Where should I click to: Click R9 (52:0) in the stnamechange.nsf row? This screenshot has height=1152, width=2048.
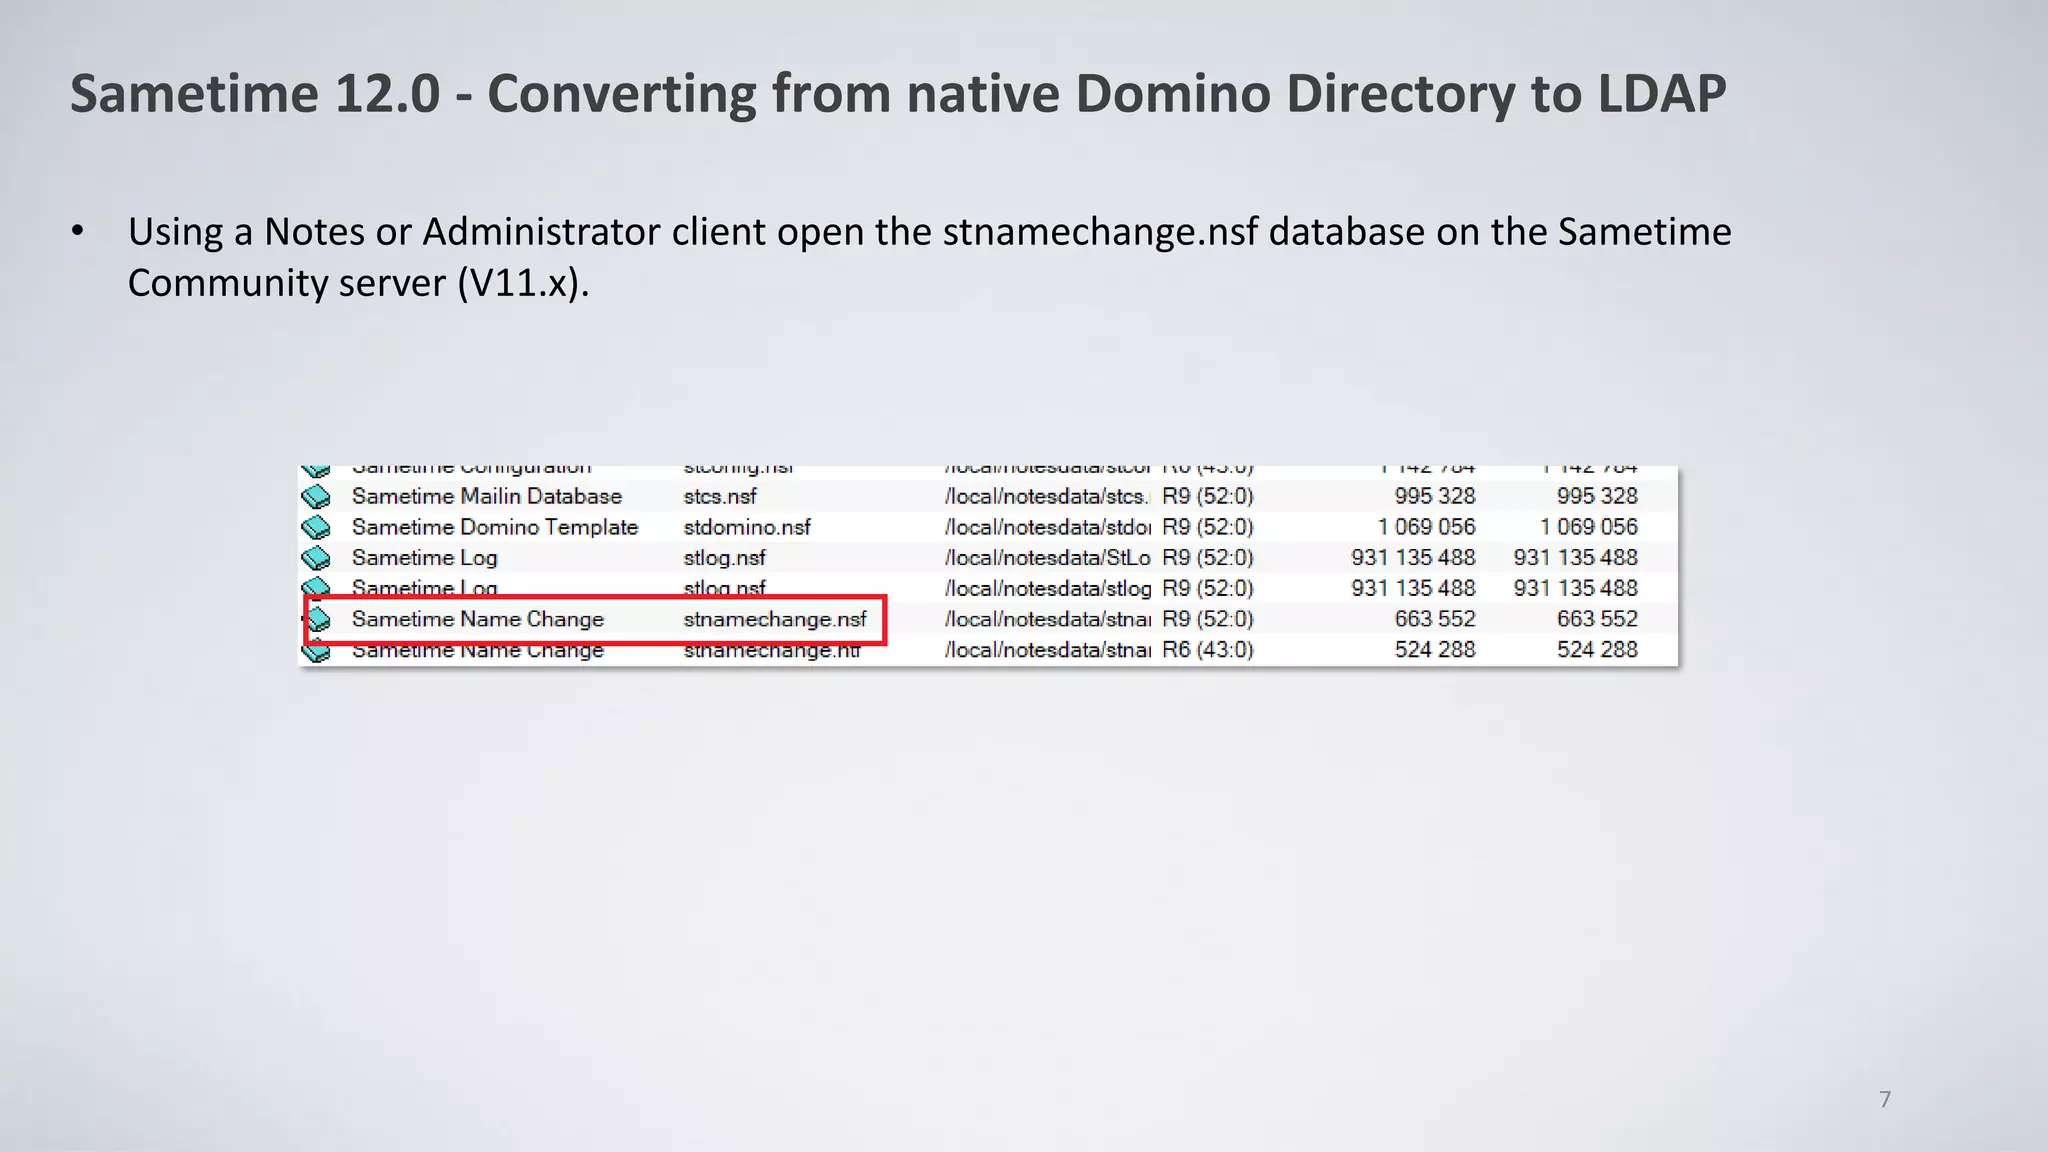pyautogui.click(x=1207, y=619)
